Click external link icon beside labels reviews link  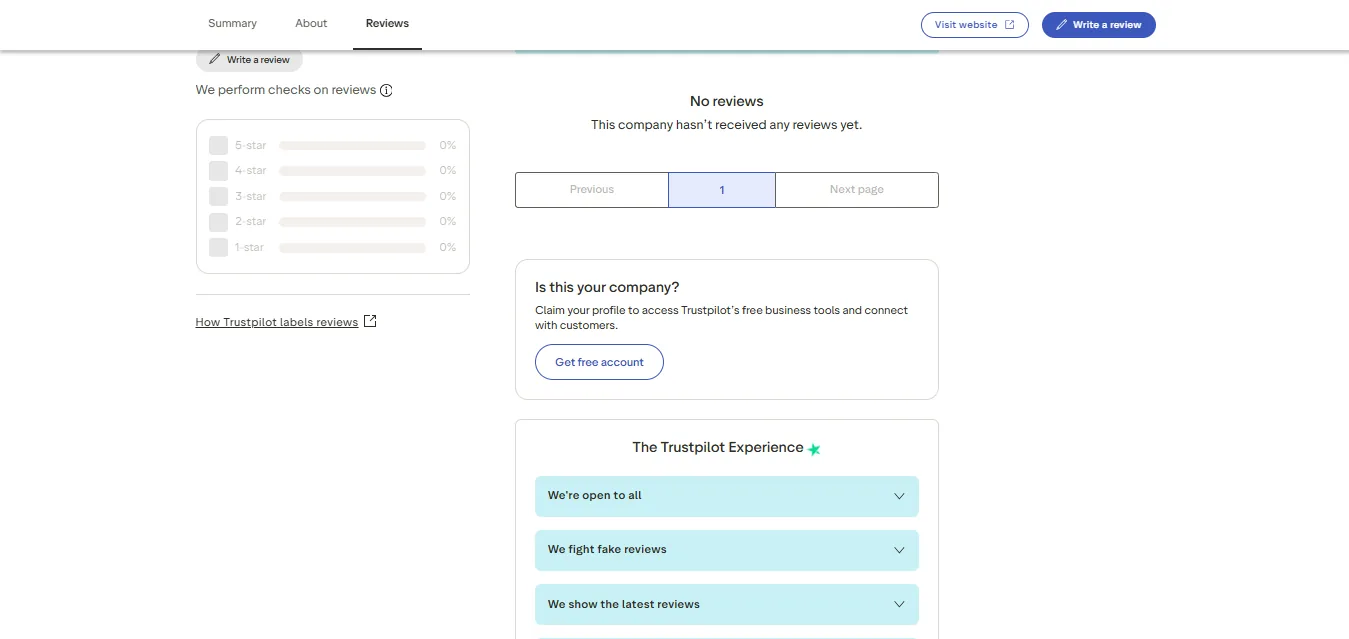tap(370, 321)
